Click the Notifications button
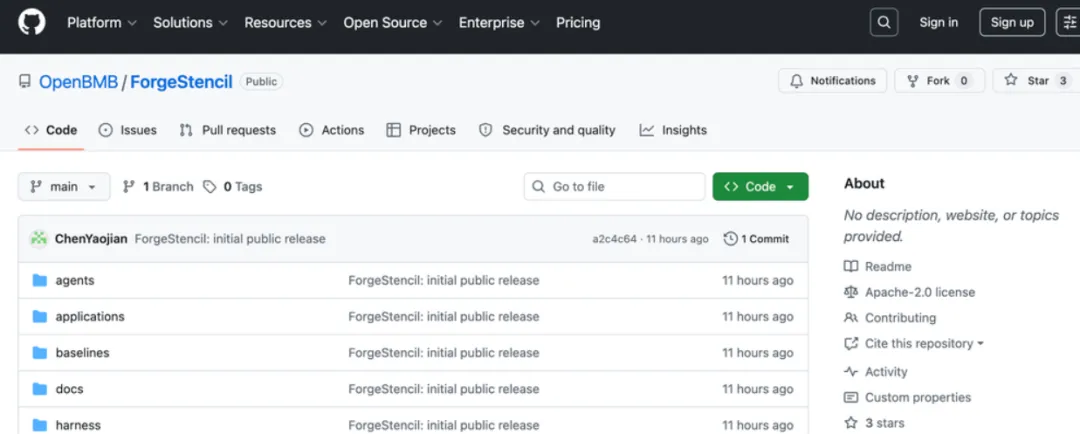Viewport: 1080px width, 434px height. point(833,81)
